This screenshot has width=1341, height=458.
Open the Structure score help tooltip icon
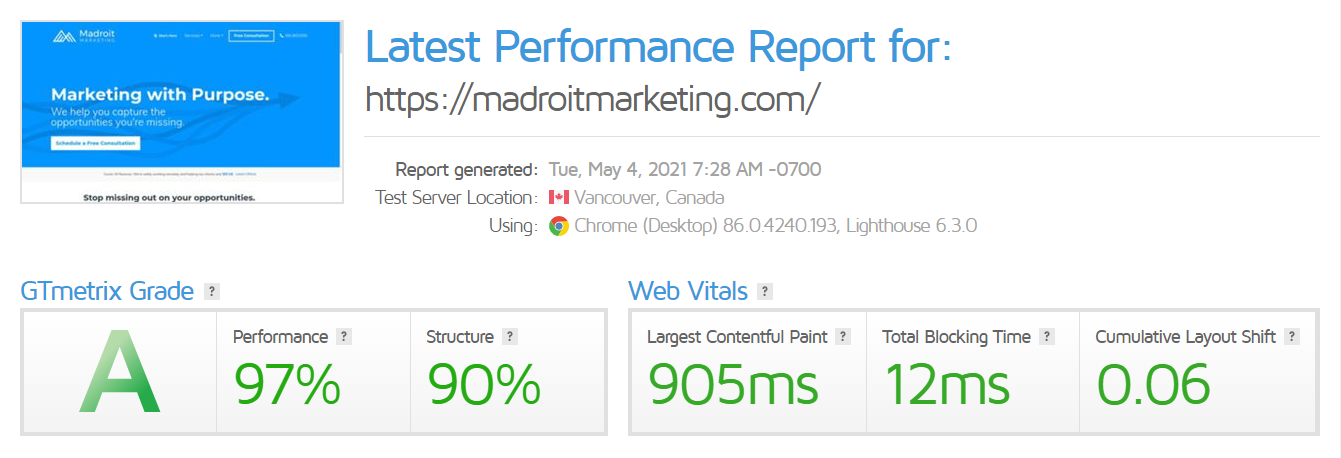pos(510,337)
